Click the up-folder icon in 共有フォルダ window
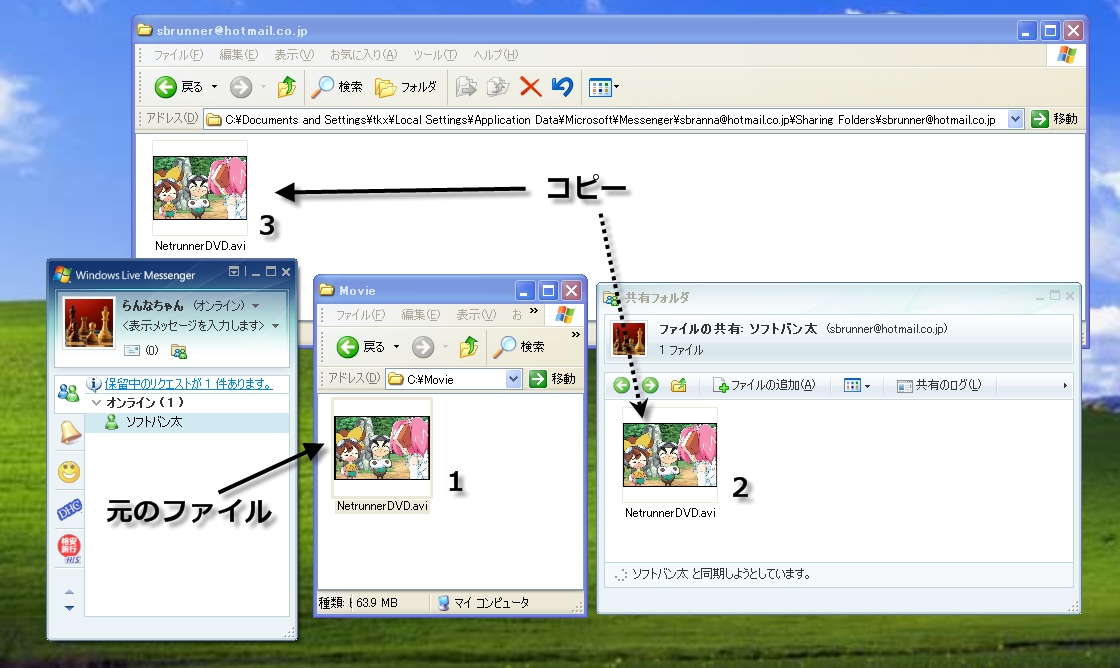 (x=679, y=386)
